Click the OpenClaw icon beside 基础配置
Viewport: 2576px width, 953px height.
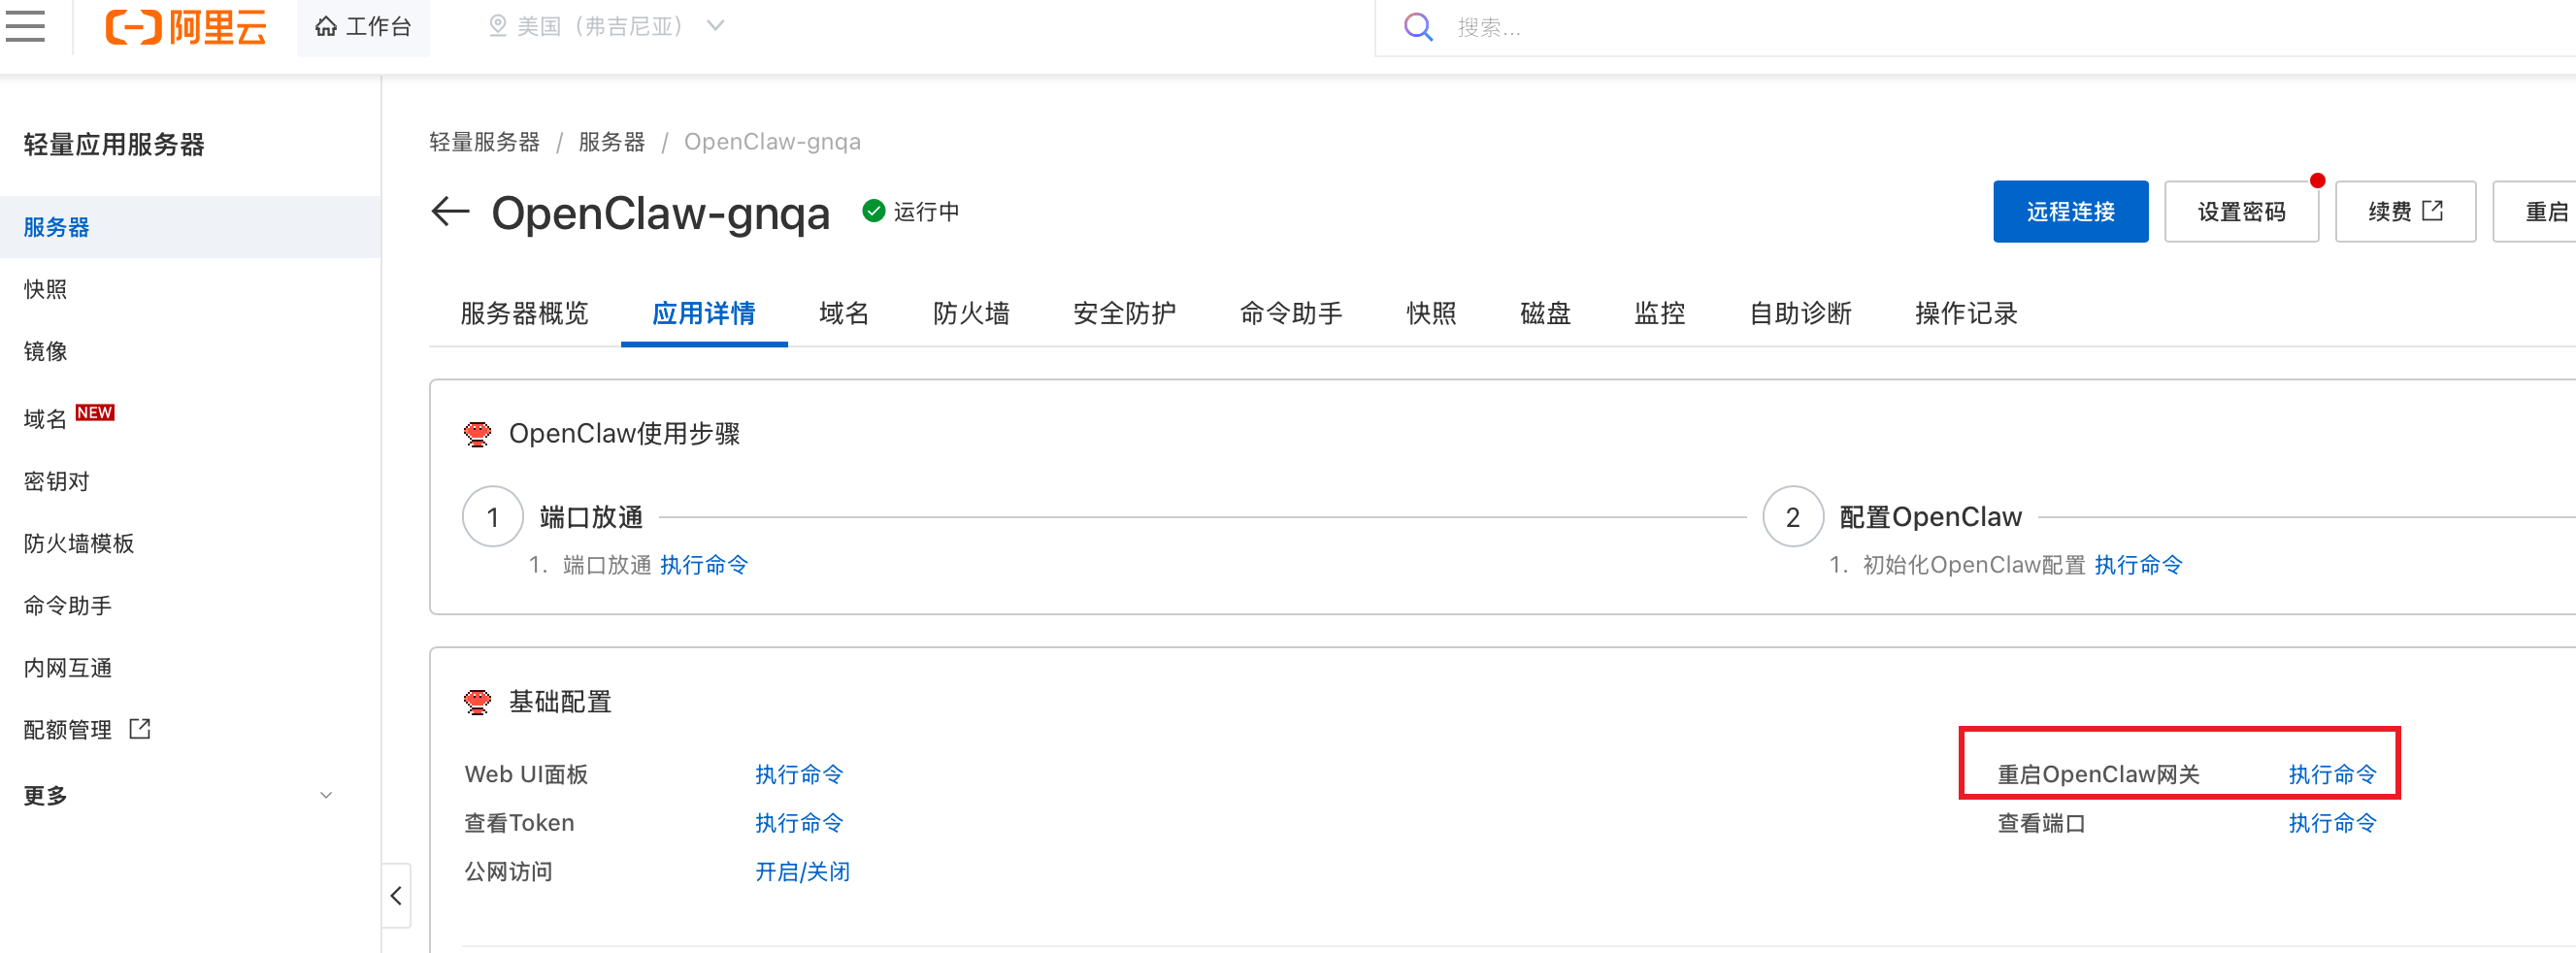tap(478, 702)
